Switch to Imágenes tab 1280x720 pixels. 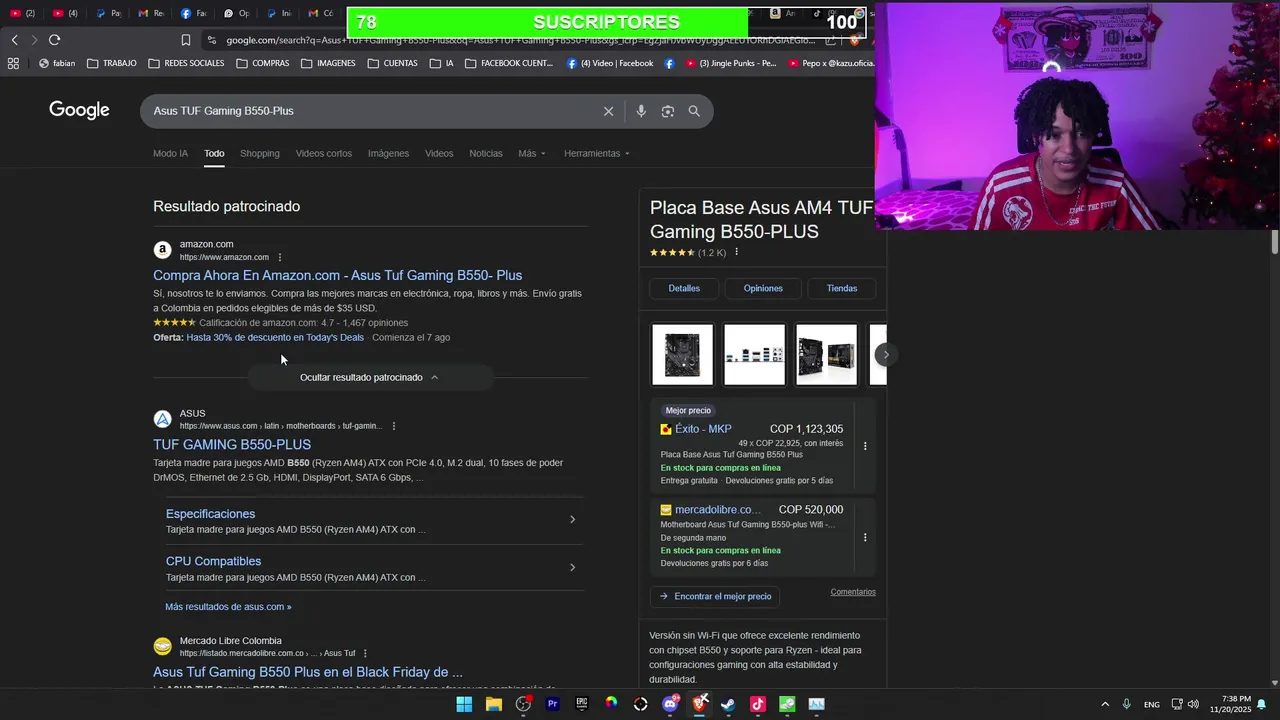tap(388, 153)
